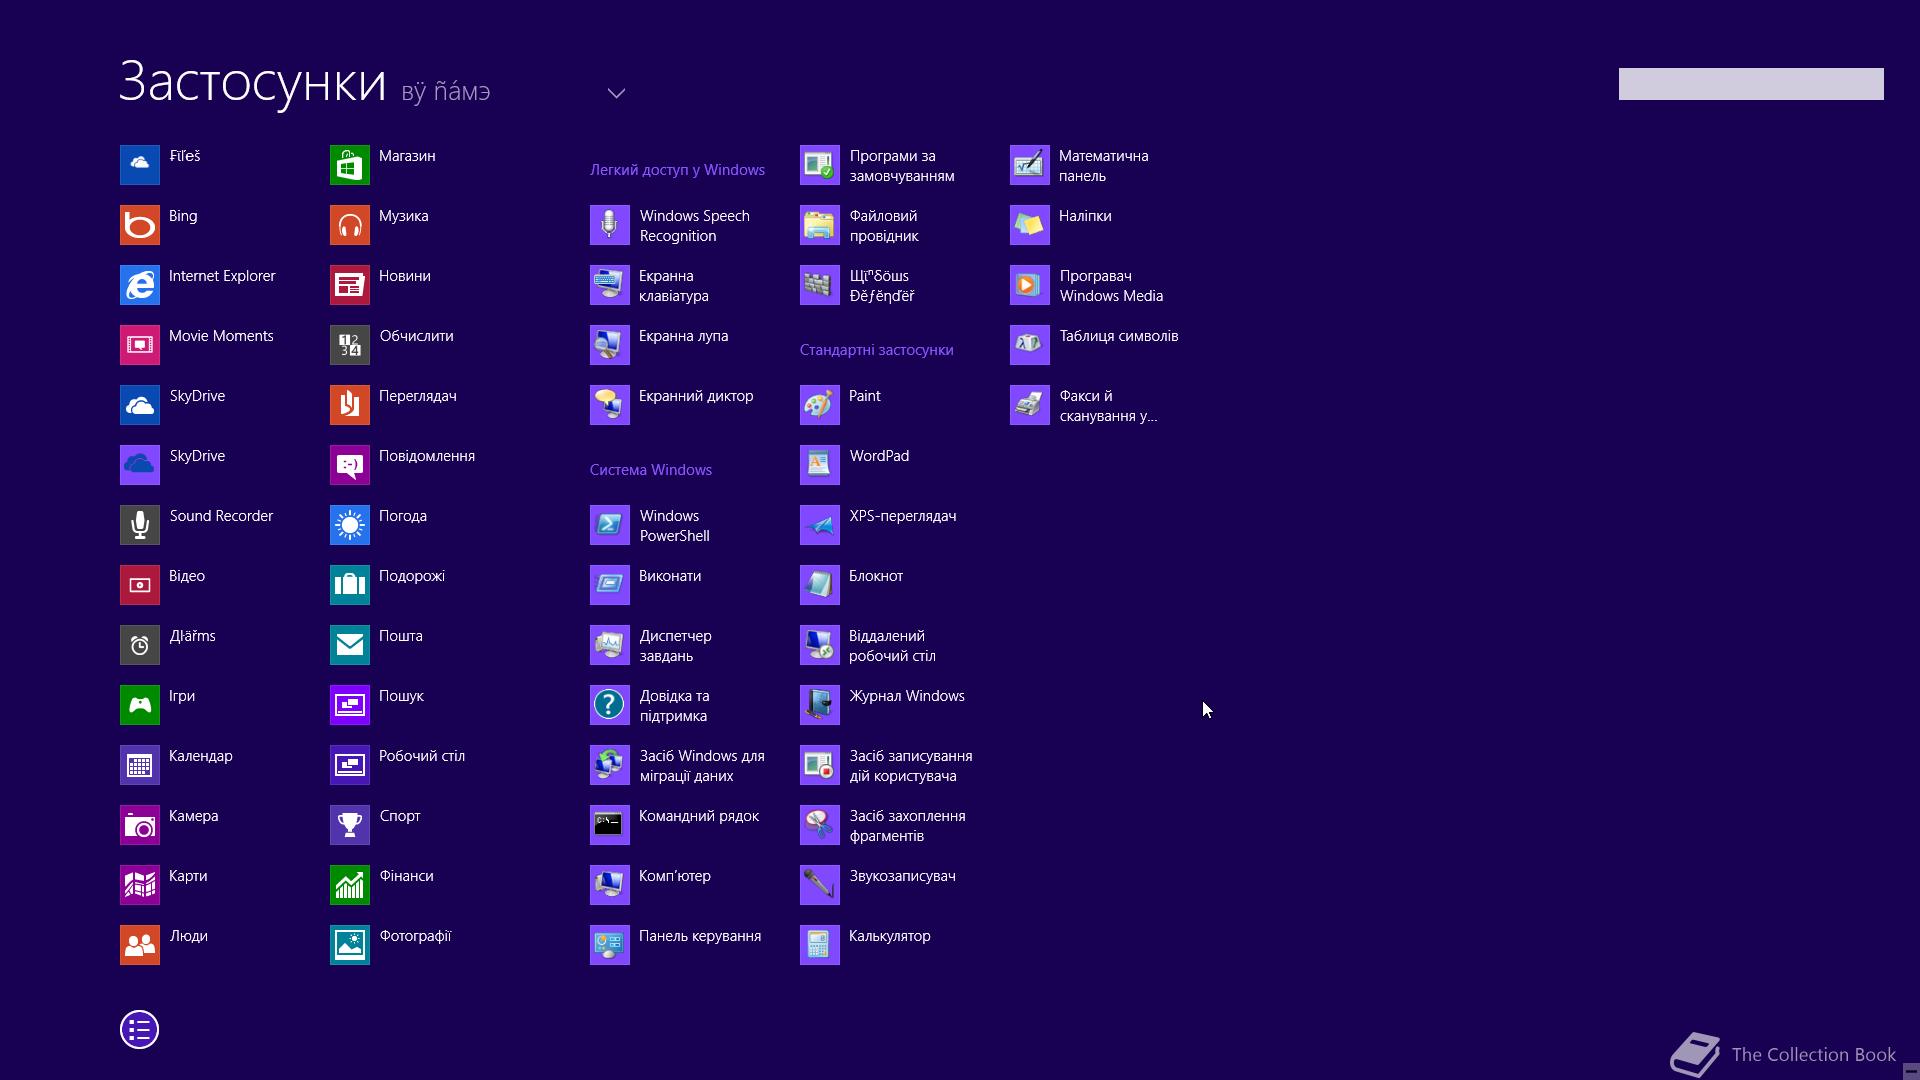Open the Фотографії photos icon
Screen dimensions: 1920x1080
pos(350,945)
